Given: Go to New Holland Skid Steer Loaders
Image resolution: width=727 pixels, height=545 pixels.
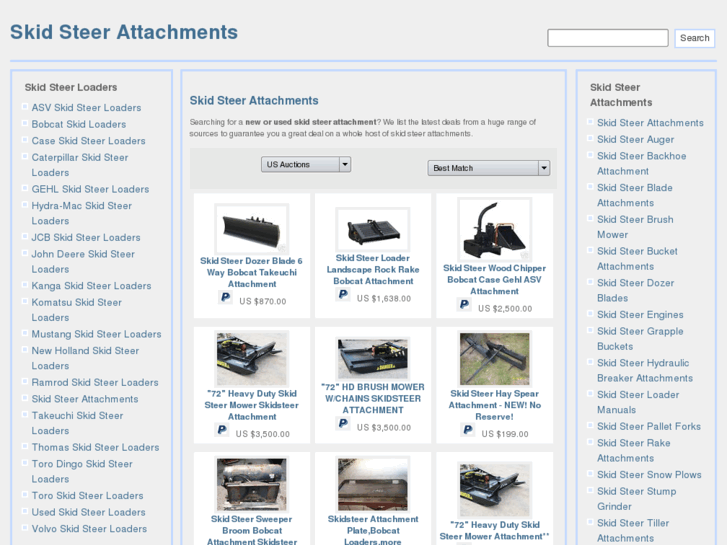Looking at the screenshot, I should click(x=85, y=358).
